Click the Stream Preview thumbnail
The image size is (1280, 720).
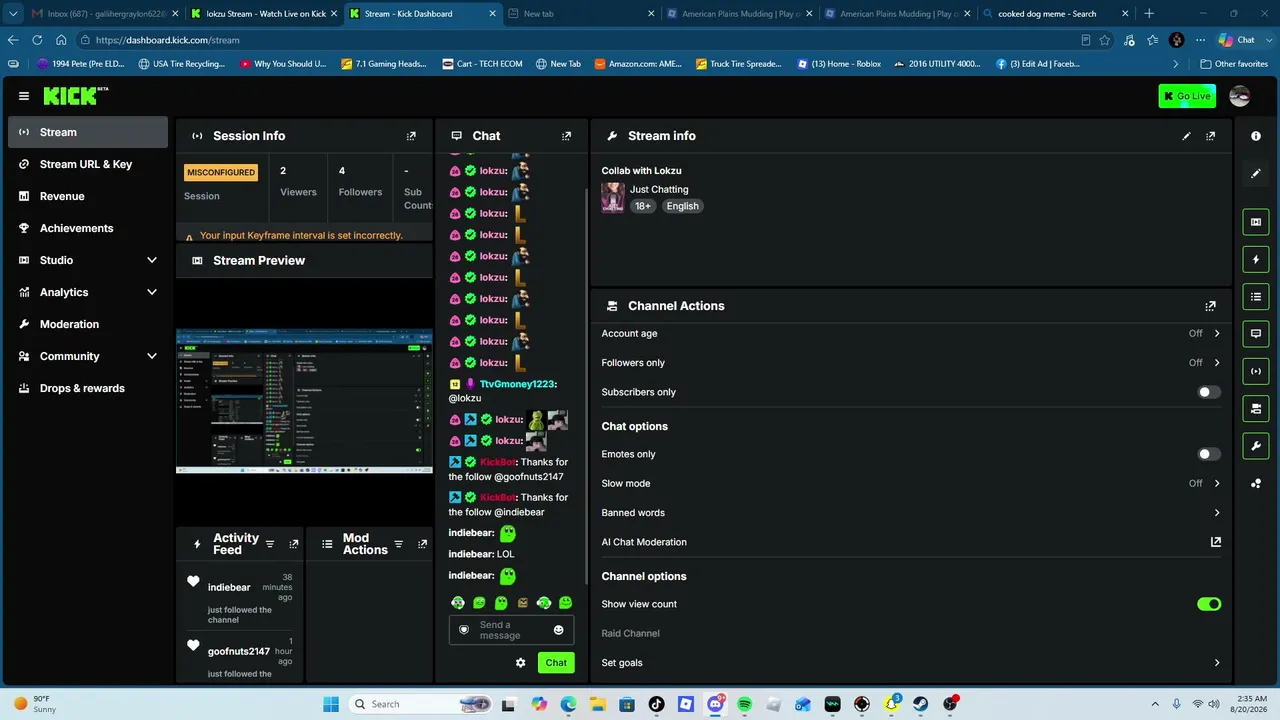click(305, 401)
